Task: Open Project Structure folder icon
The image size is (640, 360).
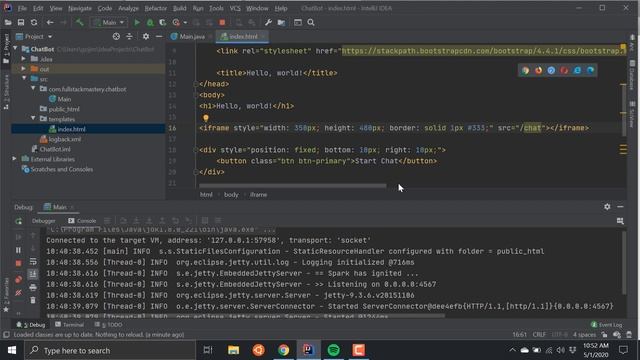Action: 281,22
